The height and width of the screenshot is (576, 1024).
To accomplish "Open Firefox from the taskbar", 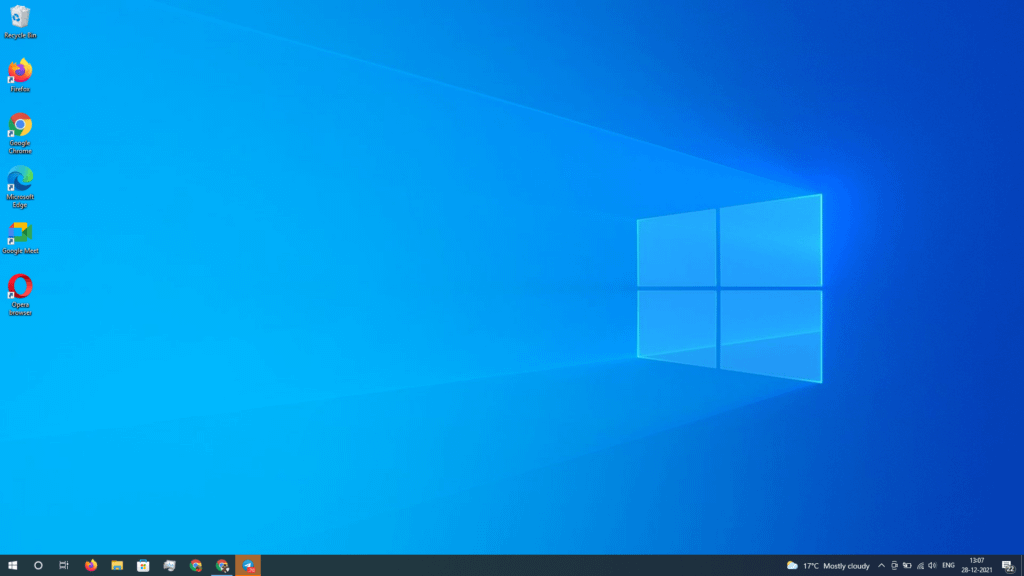I will [91, 565].
